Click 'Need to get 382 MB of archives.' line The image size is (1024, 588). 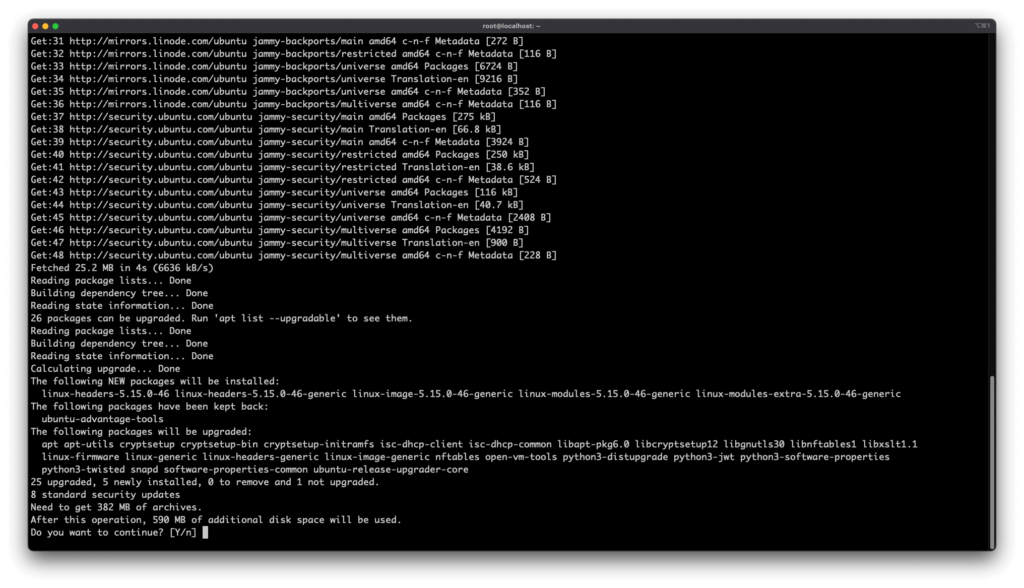point(116,507)
